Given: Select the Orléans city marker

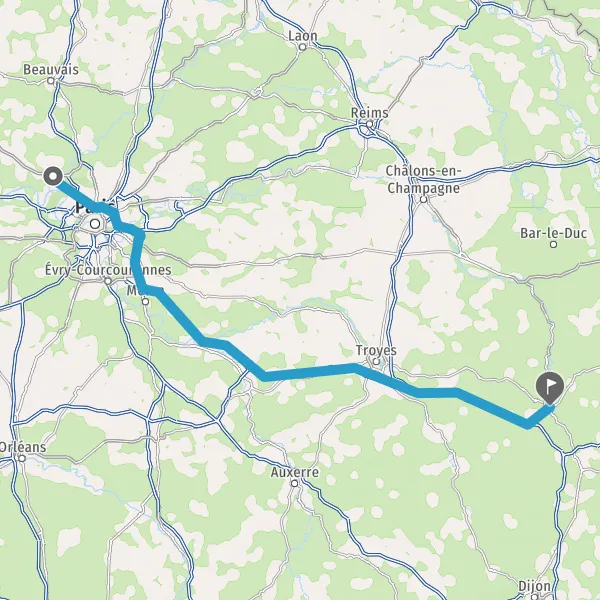Looking at the screenshot, I should [22, 458].
